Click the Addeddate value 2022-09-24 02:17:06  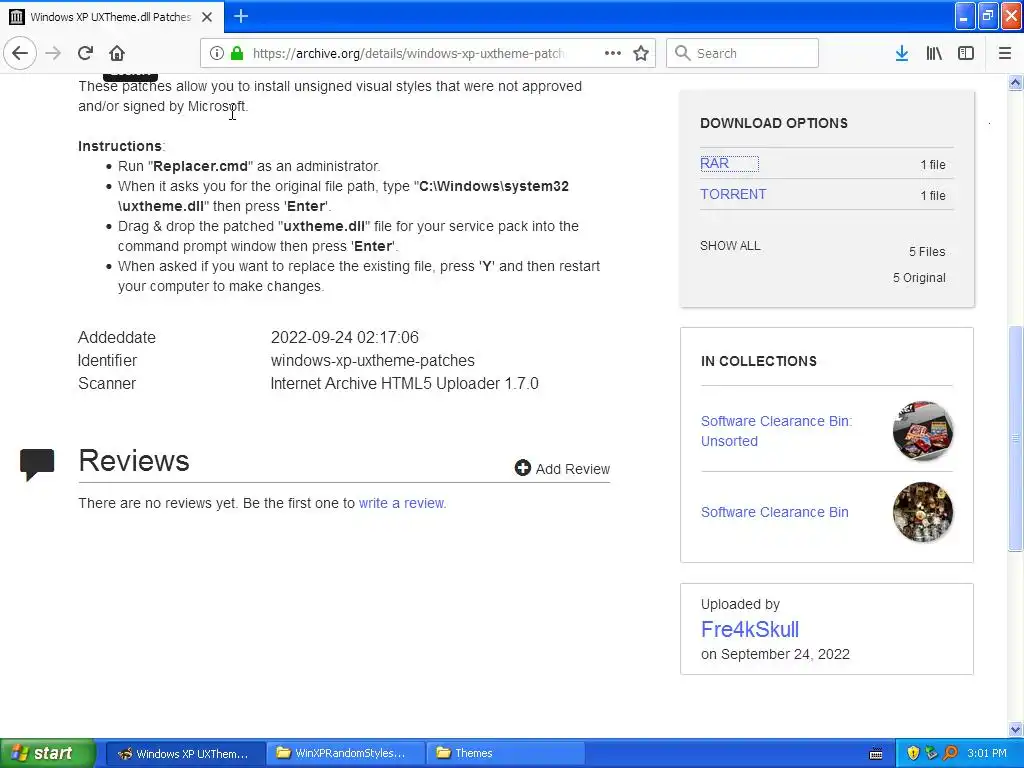pos(345,338)
